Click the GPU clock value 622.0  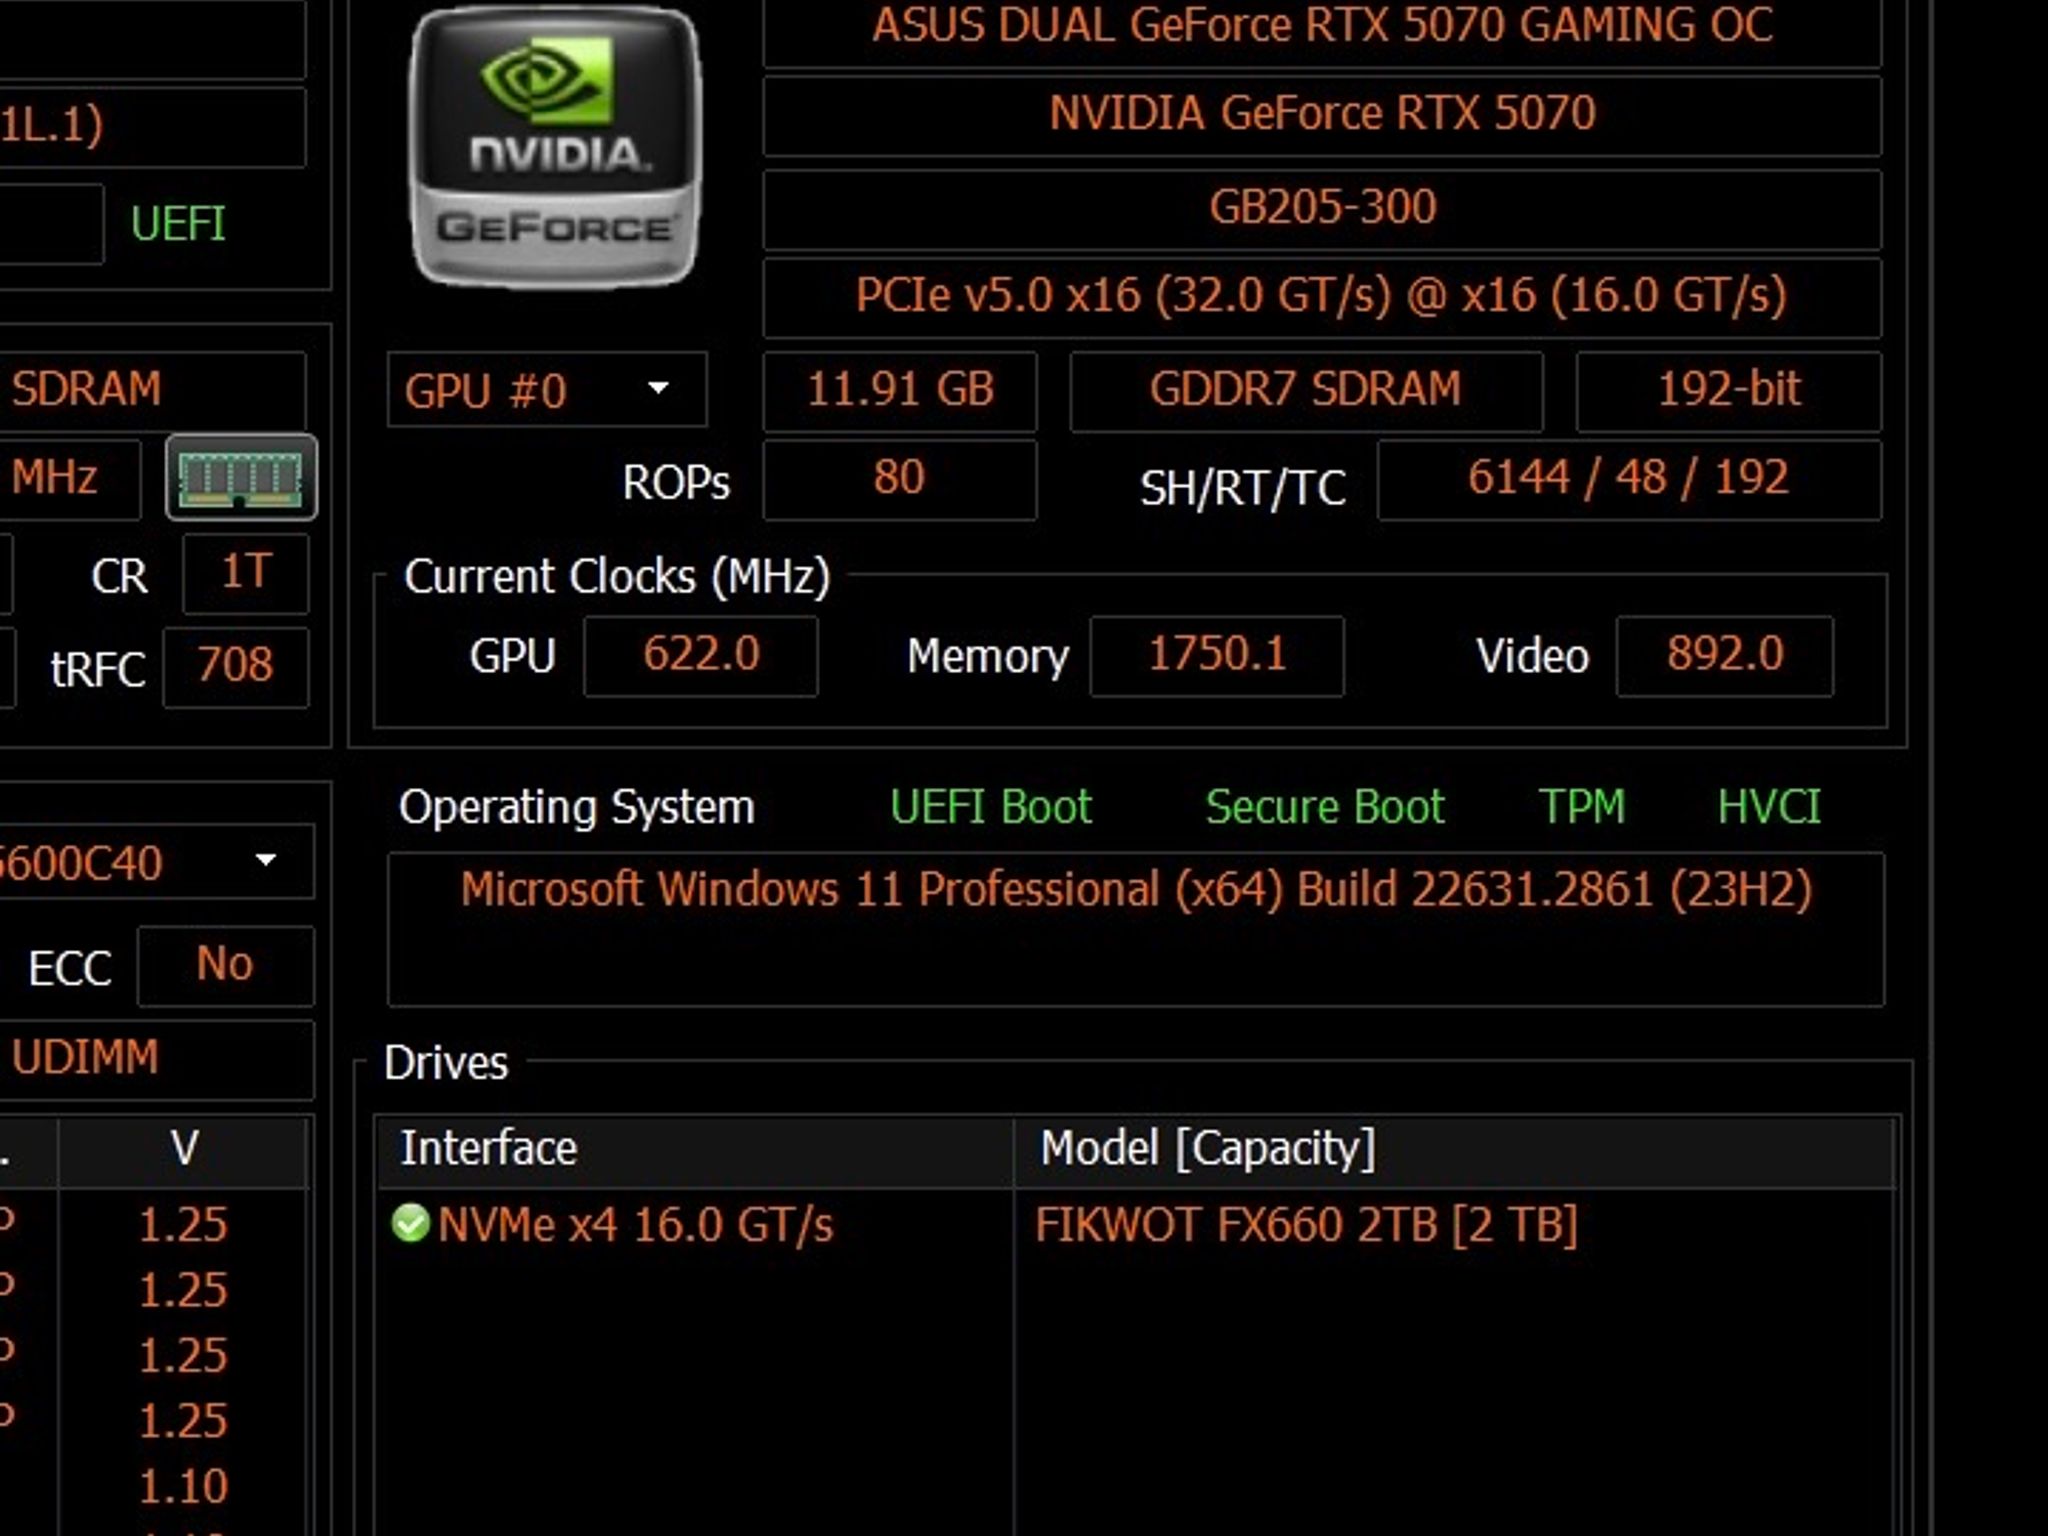[x=701, y=656]
